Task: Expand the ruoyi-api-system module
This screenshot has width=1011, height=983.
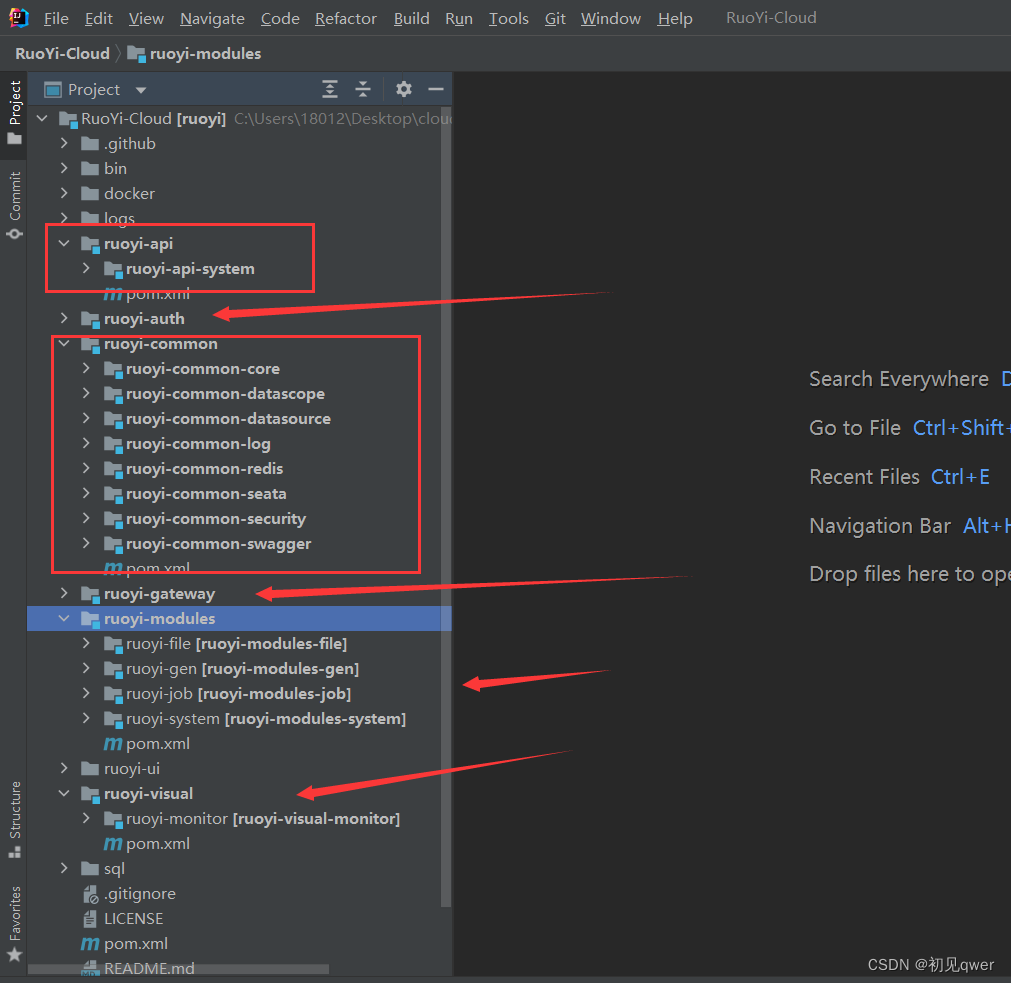Action: [x=86, y=268]
